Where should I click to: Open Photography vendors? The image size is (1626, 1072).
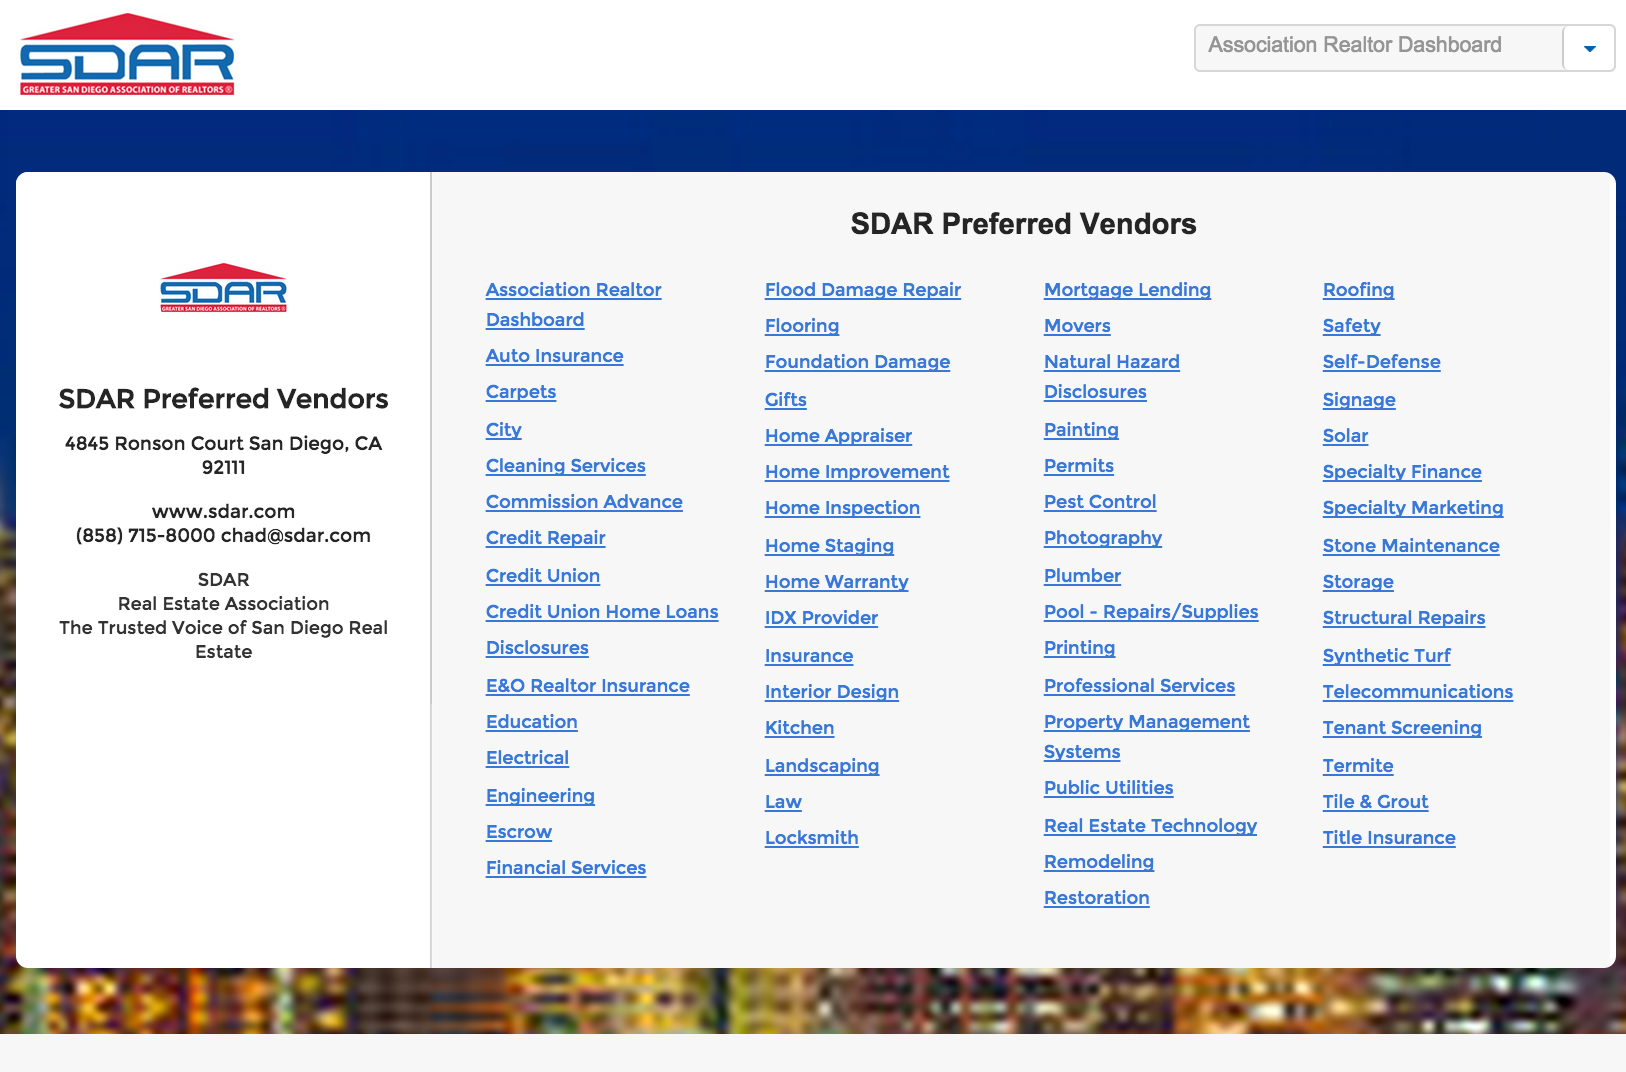(x=1102, y=538)
